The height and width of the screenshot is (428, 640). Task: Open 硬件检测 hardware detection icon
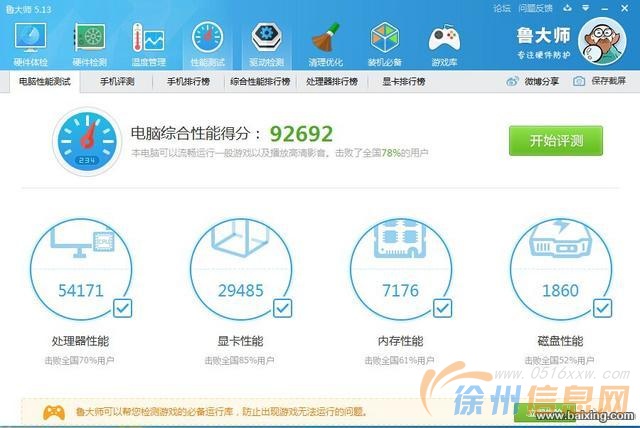pos(89,38)
